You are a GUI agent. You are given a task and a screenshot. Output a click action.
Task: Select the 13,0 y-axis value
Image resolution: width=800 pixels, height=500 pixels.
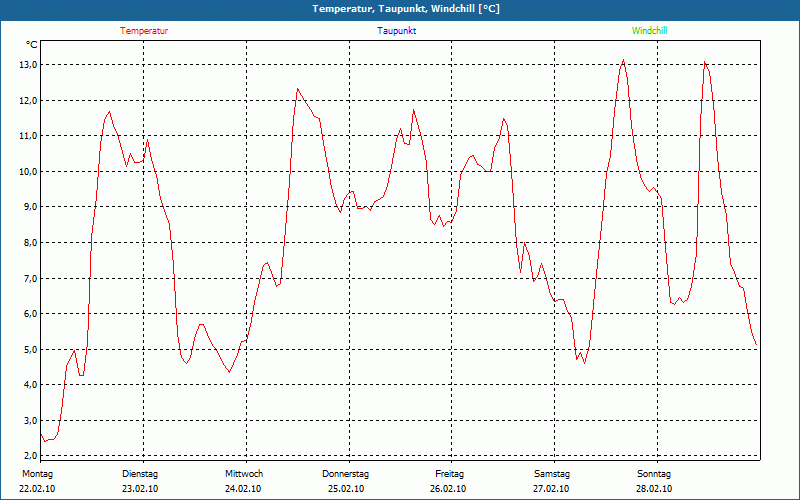click(29, 65)
